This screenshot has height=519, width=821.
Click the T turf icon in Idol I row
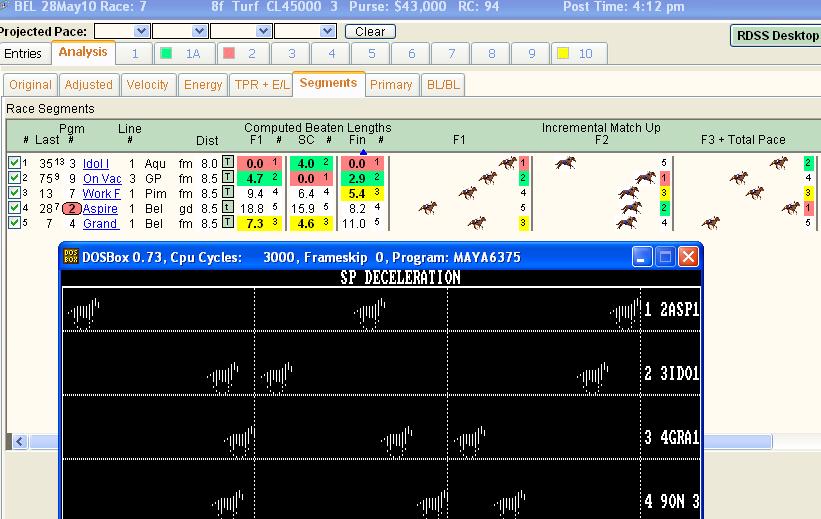click(228, 162)
